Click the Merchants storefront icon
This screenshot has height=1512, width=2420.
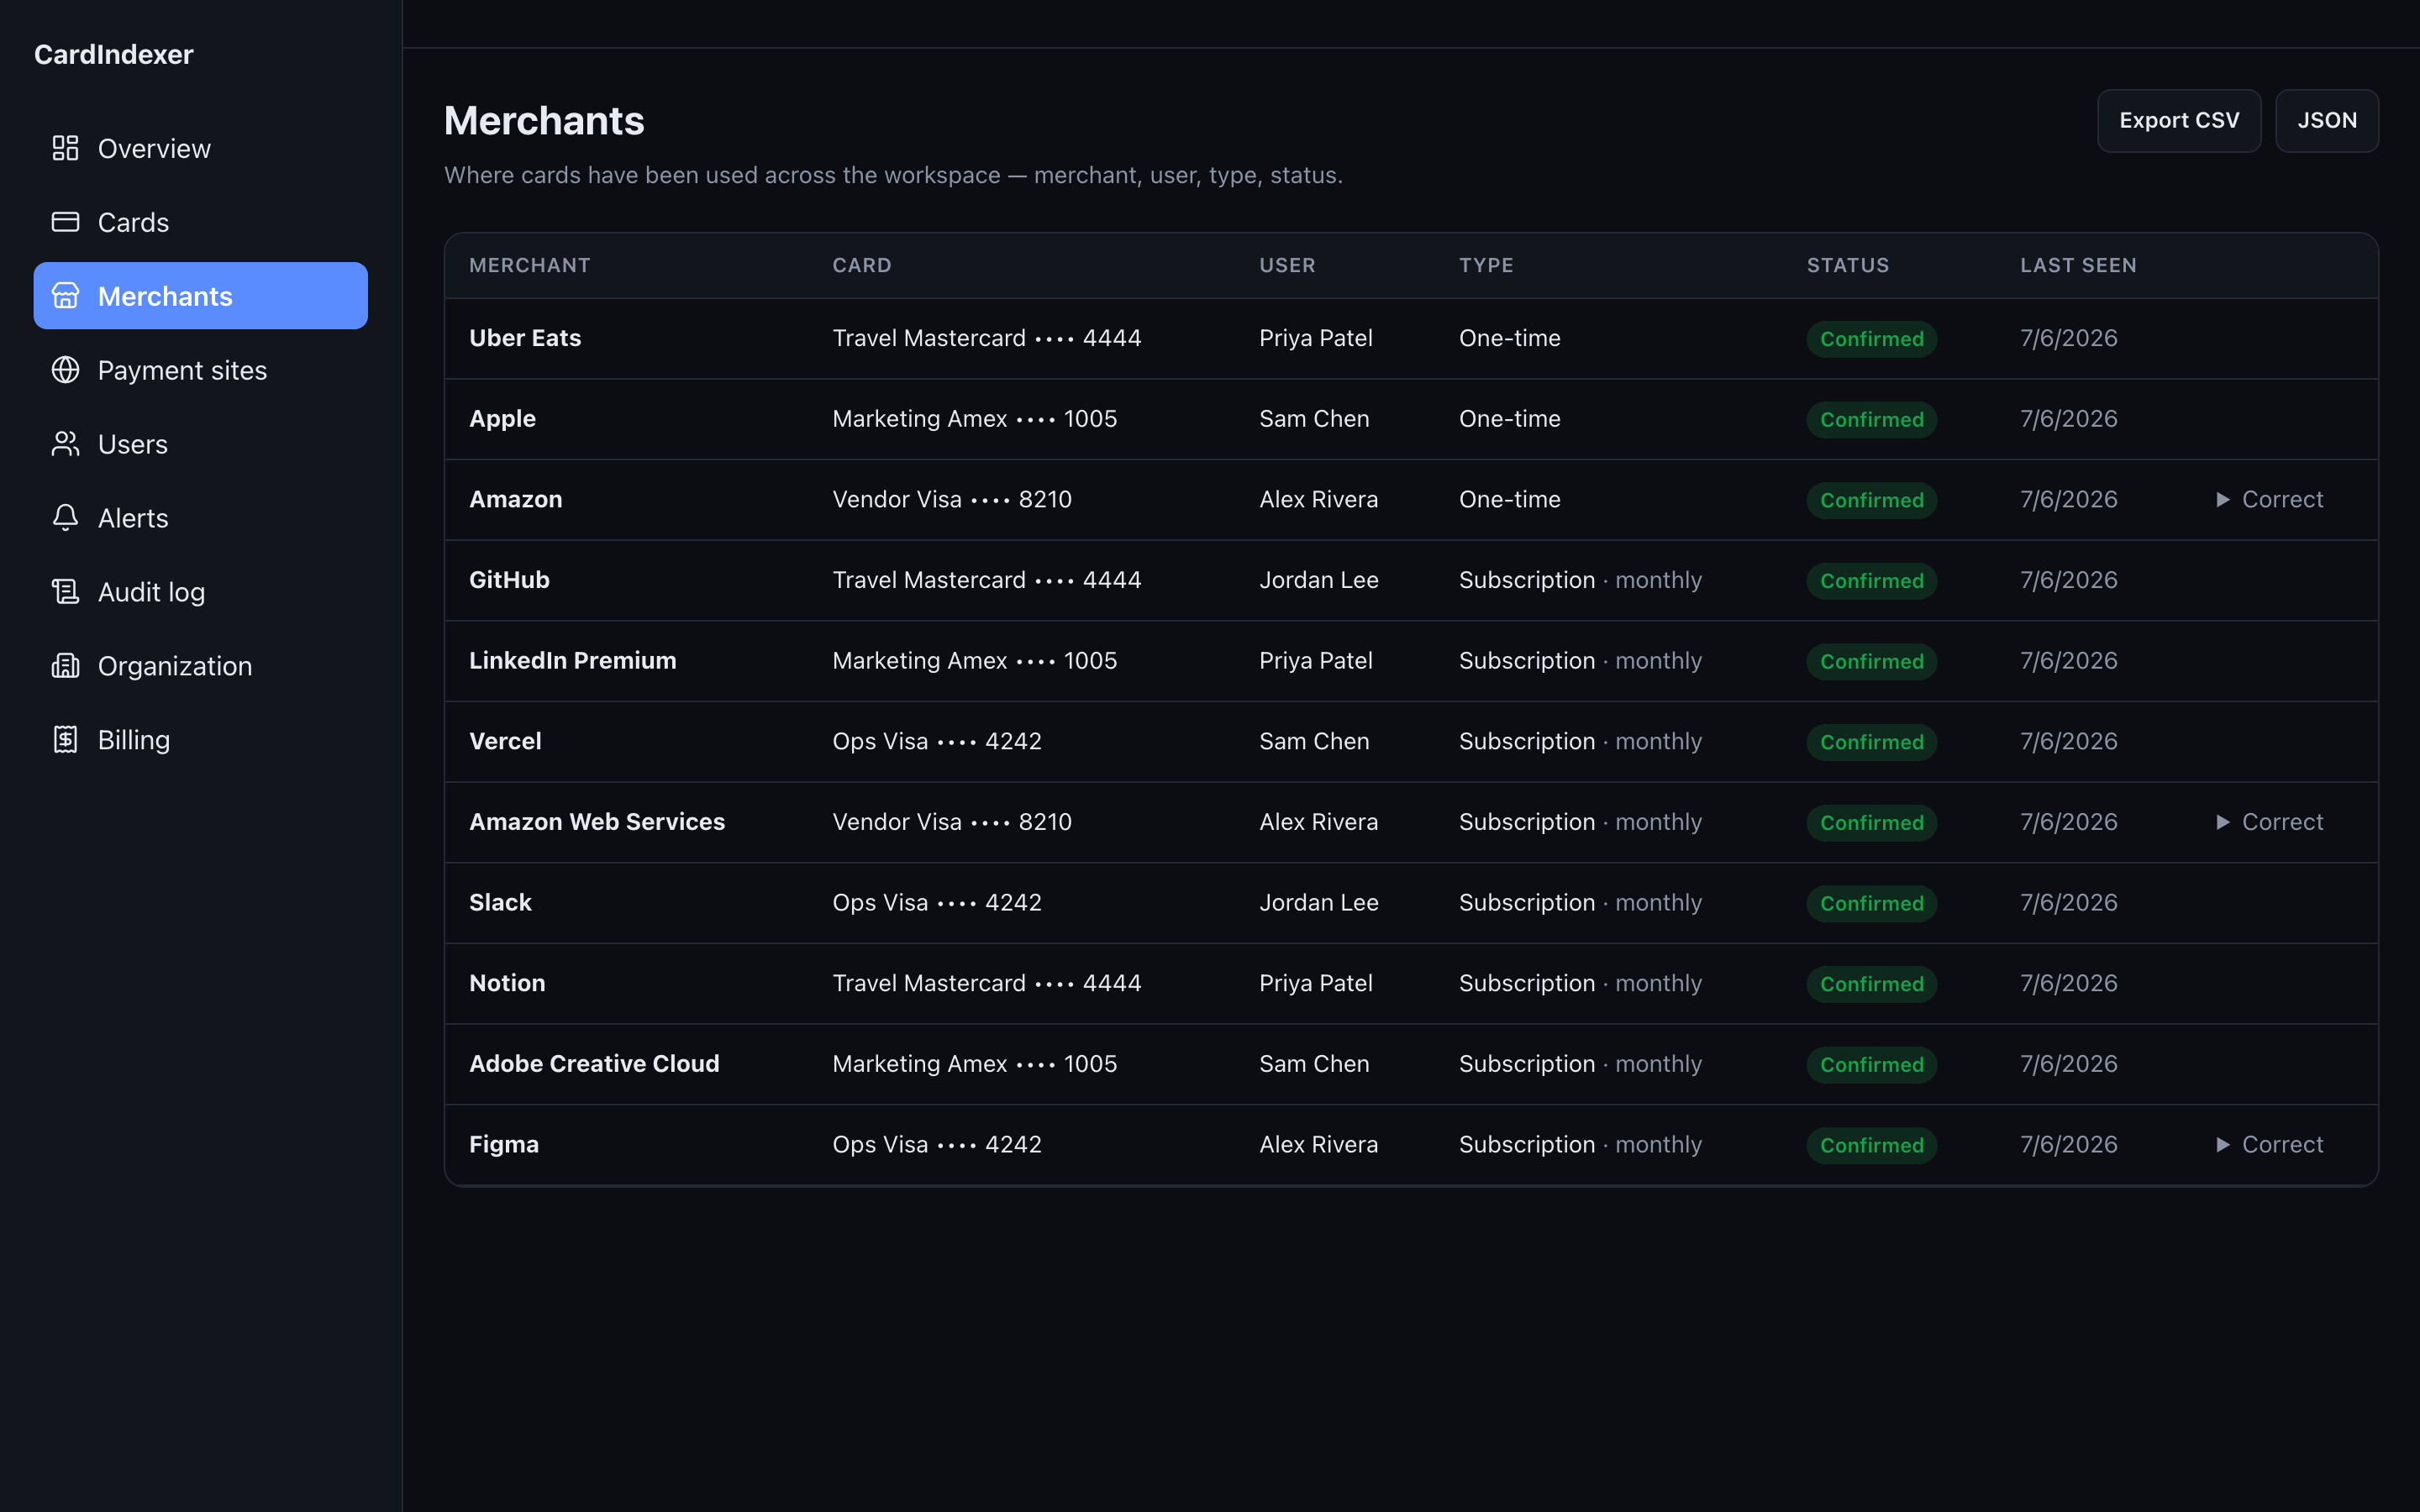[65, 296]
